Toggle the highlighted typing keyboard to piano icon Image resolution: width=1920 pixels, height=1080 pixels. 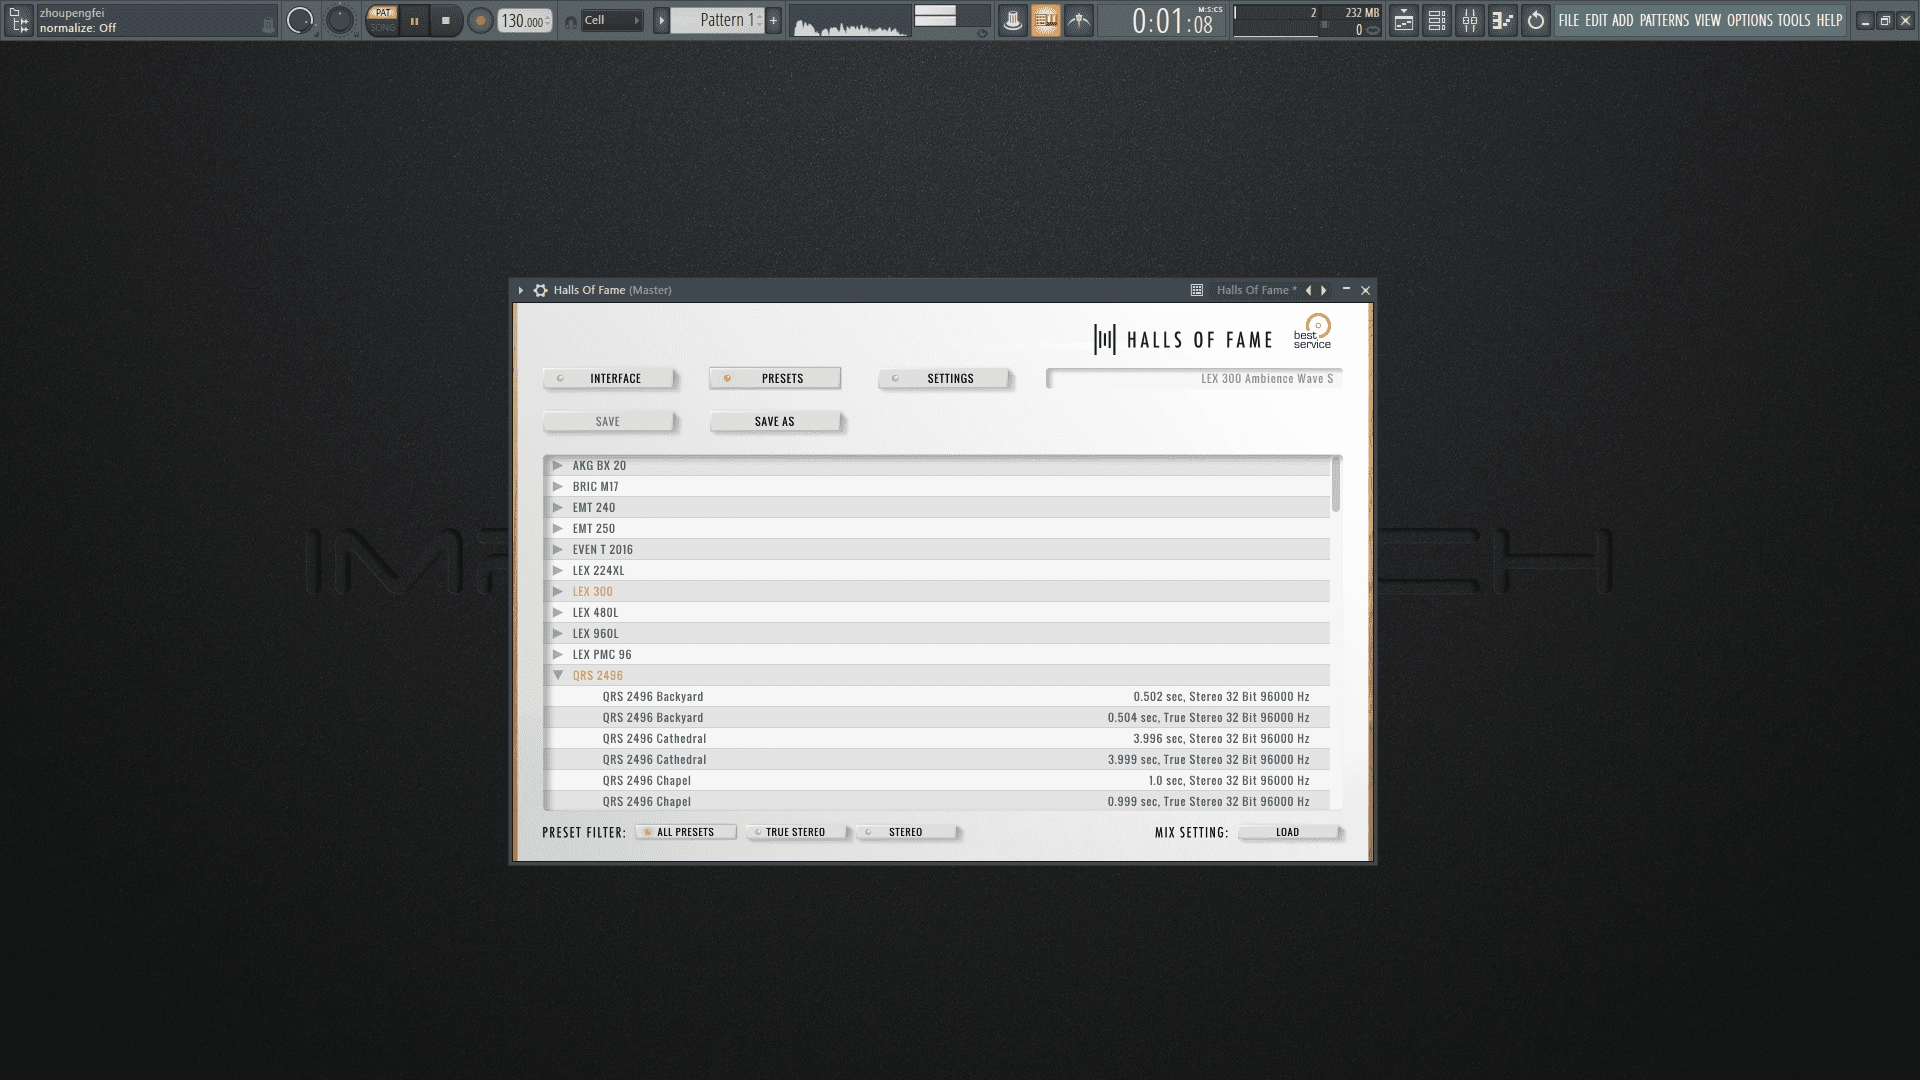[x=1046, y=20]
